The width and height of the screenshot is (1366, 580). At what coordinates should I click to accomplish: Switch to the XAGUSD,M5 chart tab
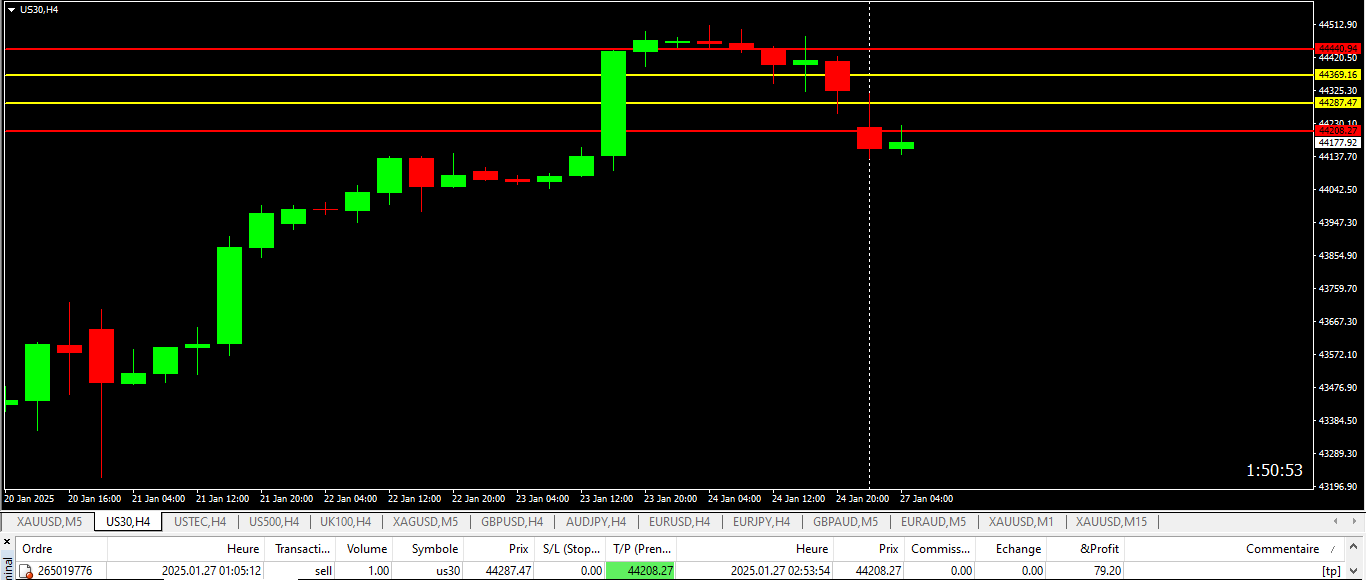tap(425, 522)
